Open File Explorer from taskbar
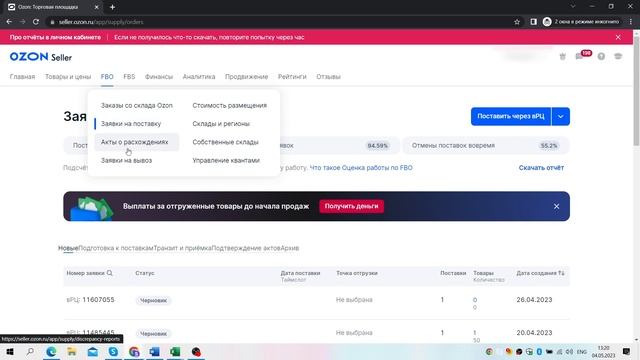640x360 pixels. click(x=72, y=351)
